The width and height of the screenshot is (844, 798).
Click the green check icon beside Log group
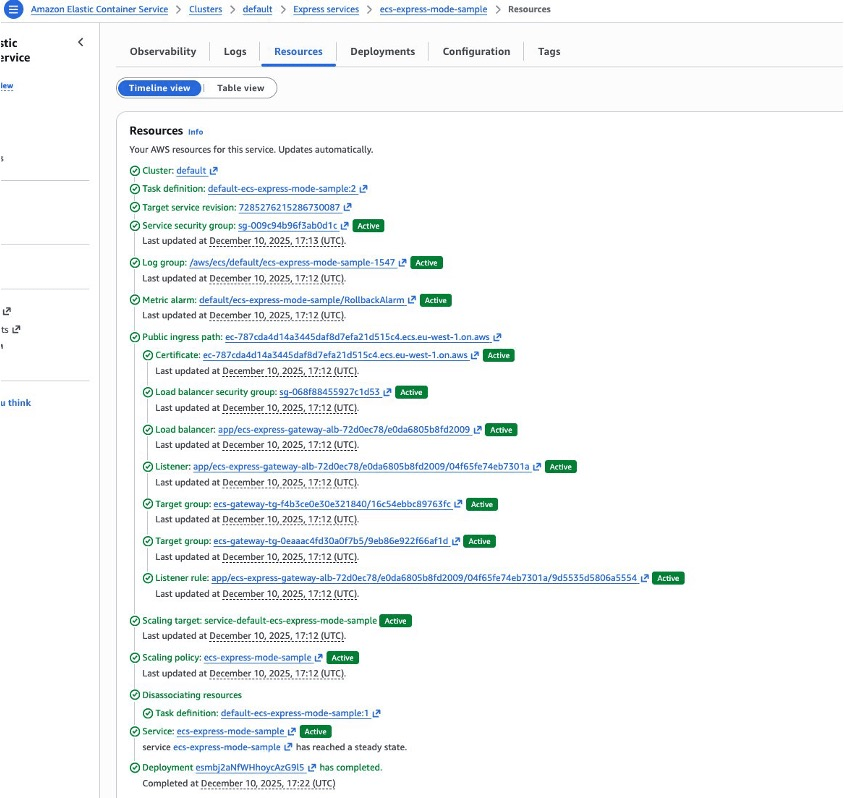[x=135, y=262]
